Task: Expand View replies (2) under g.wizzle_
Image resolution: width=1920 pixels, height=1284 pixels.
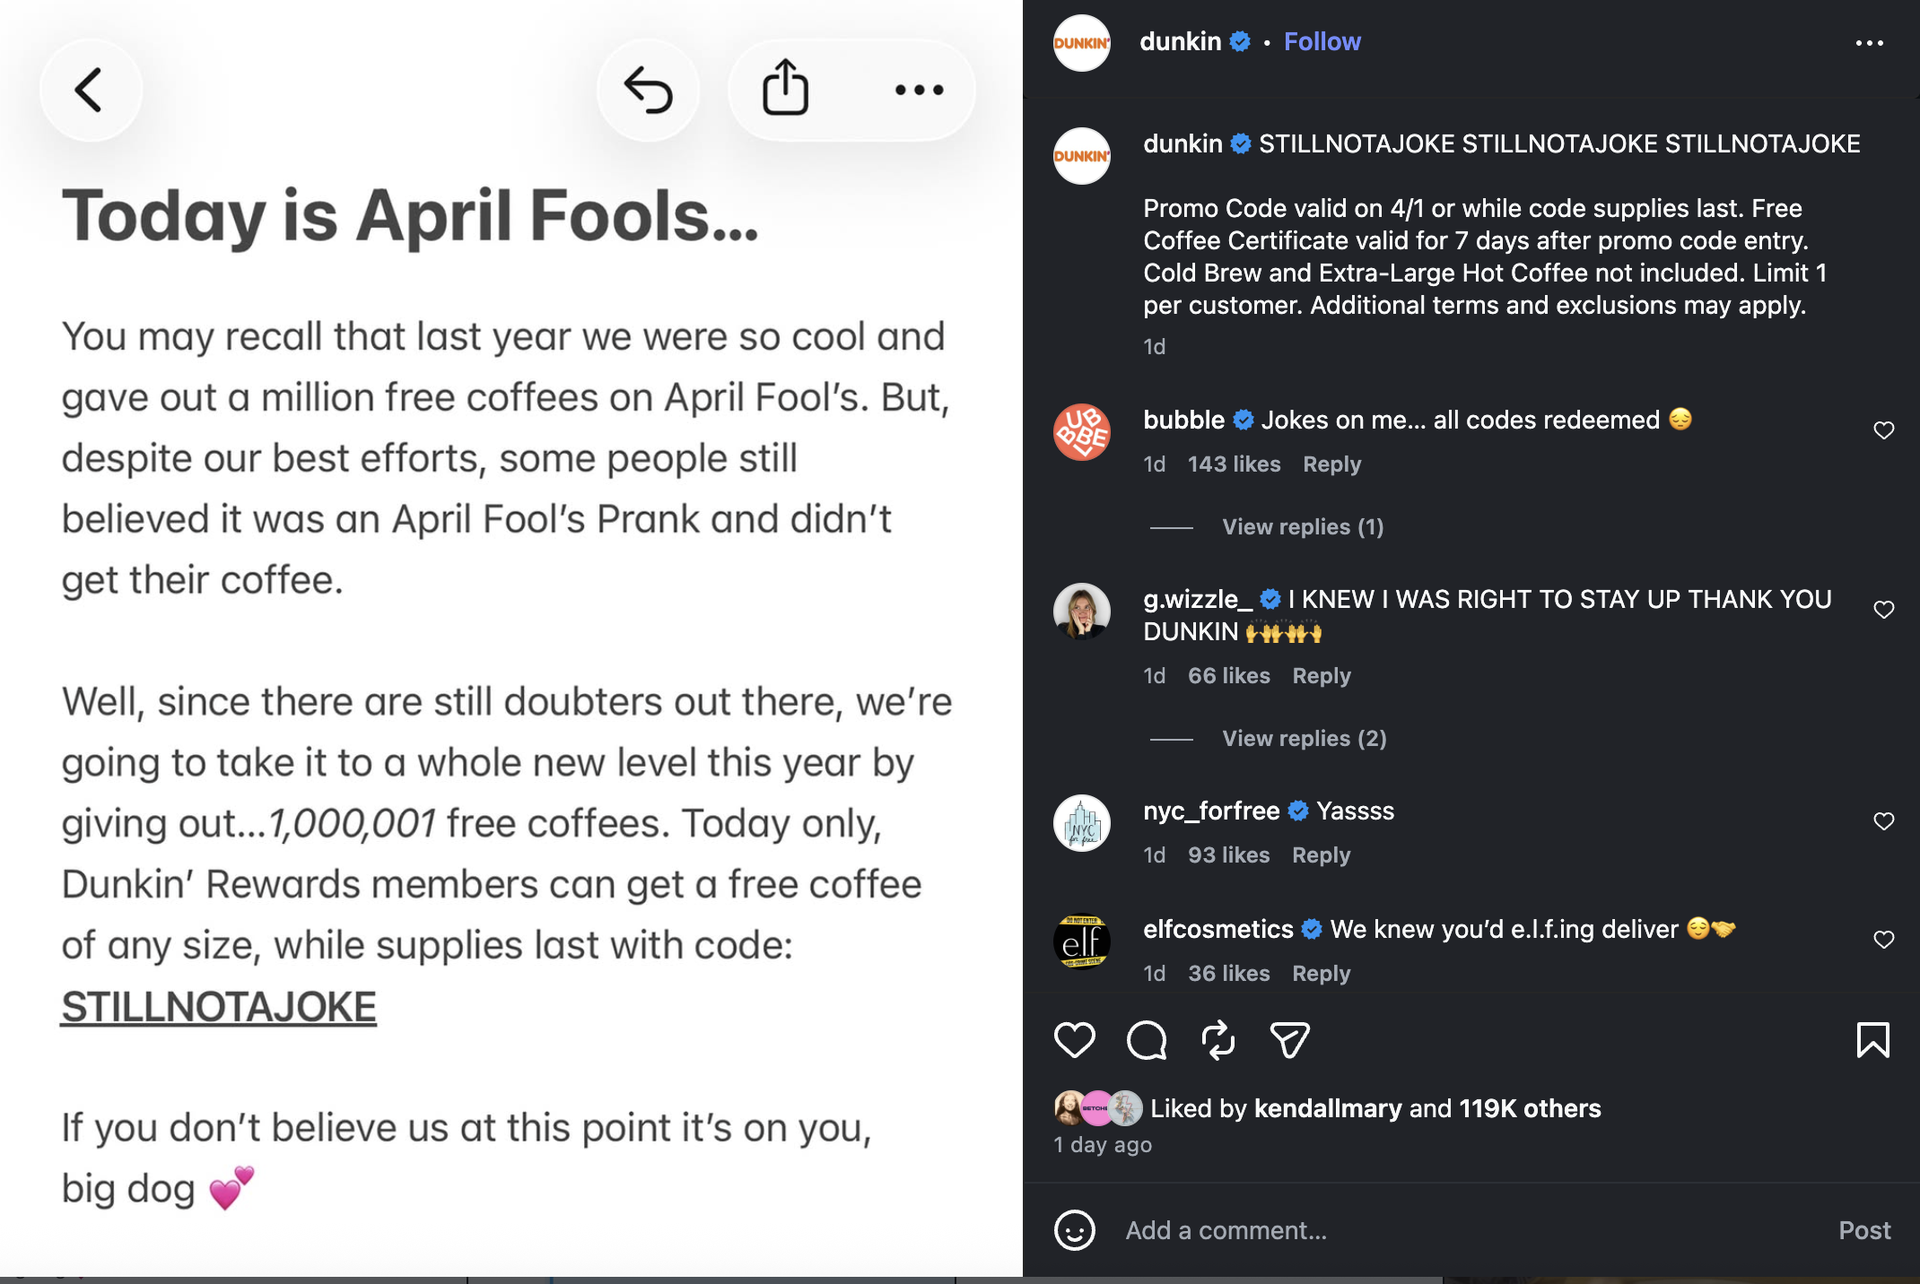Action: tap(1303, 738)
